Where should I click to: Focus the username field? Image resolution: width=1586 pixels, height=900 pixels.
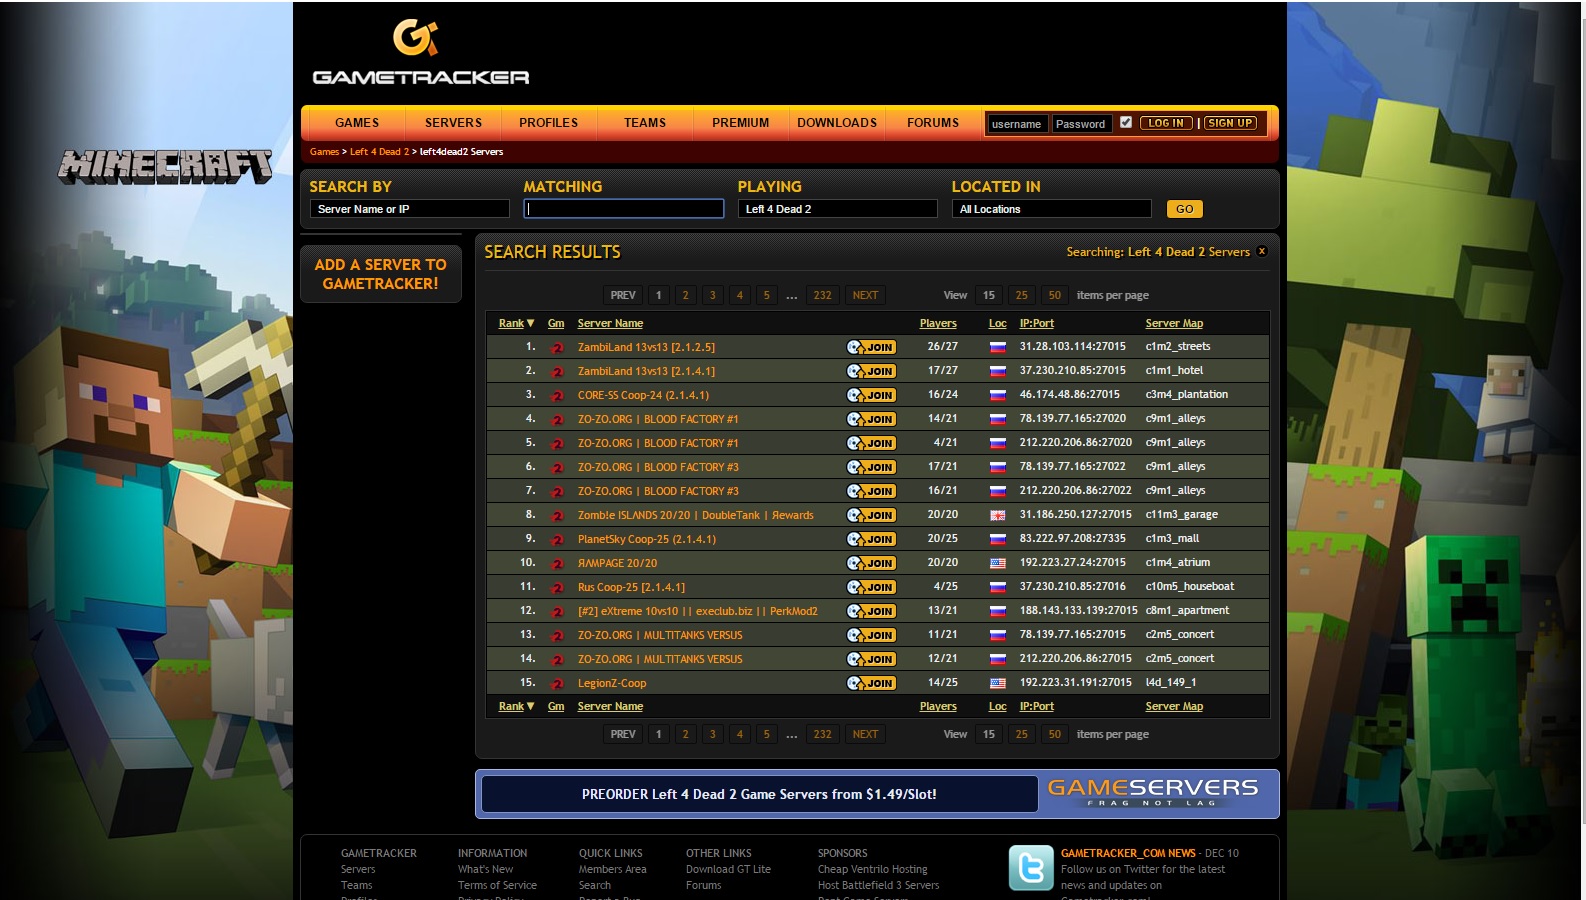pyautogui.click(x=1017, y=124)
